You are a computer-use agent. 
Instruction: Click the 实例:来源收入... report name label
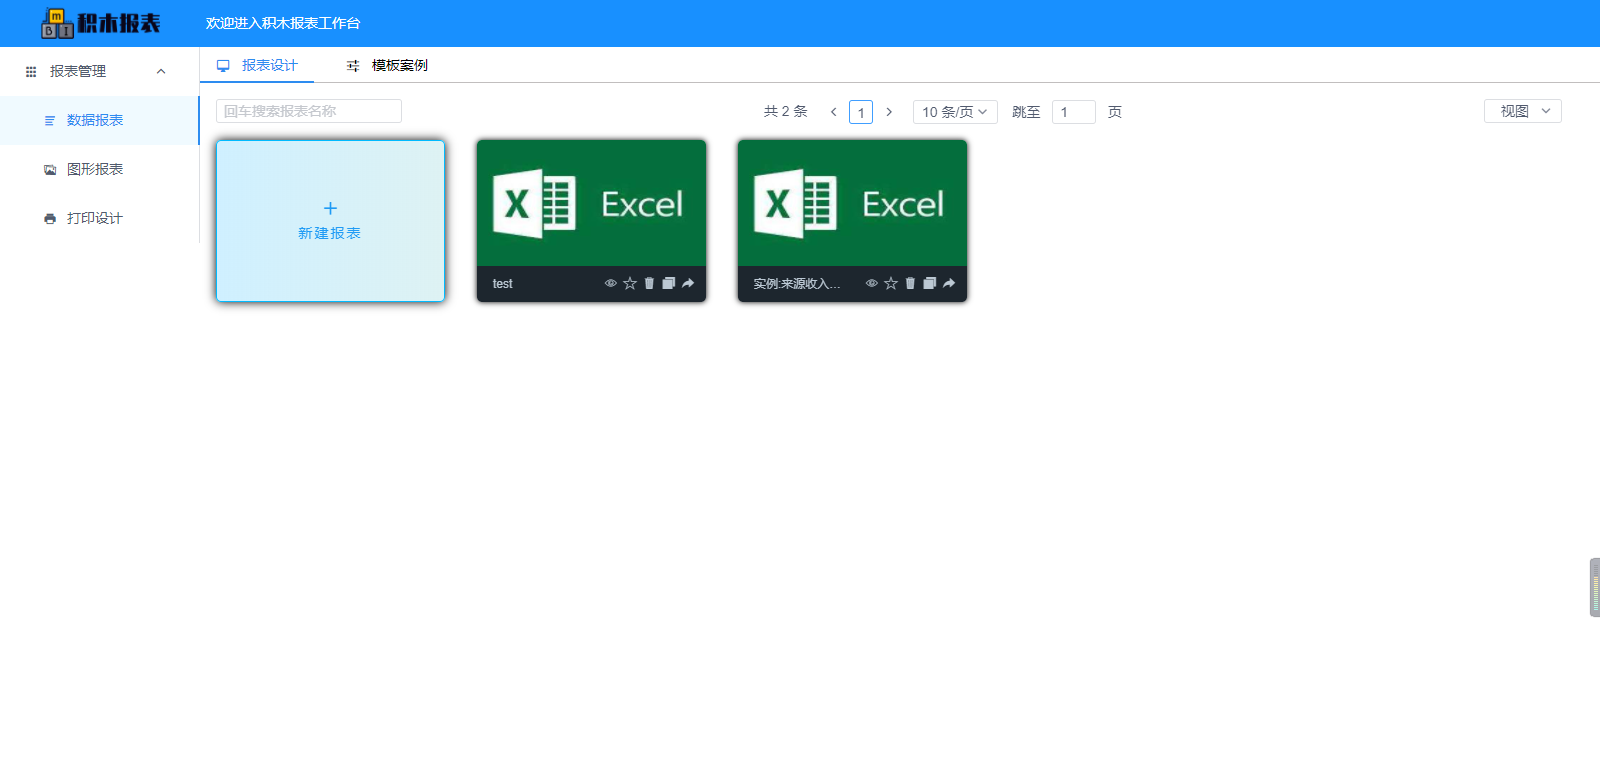[797, 284]
